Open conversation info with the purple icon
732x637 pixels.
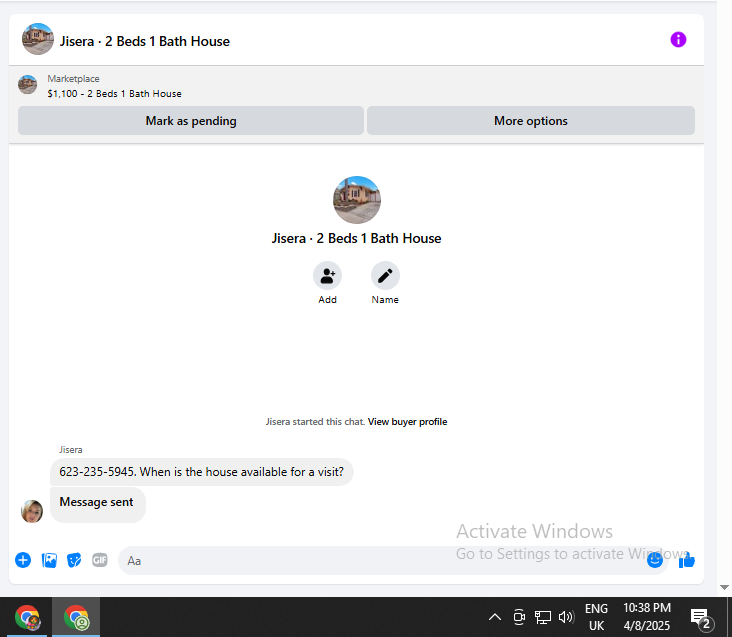click(678, 40)
